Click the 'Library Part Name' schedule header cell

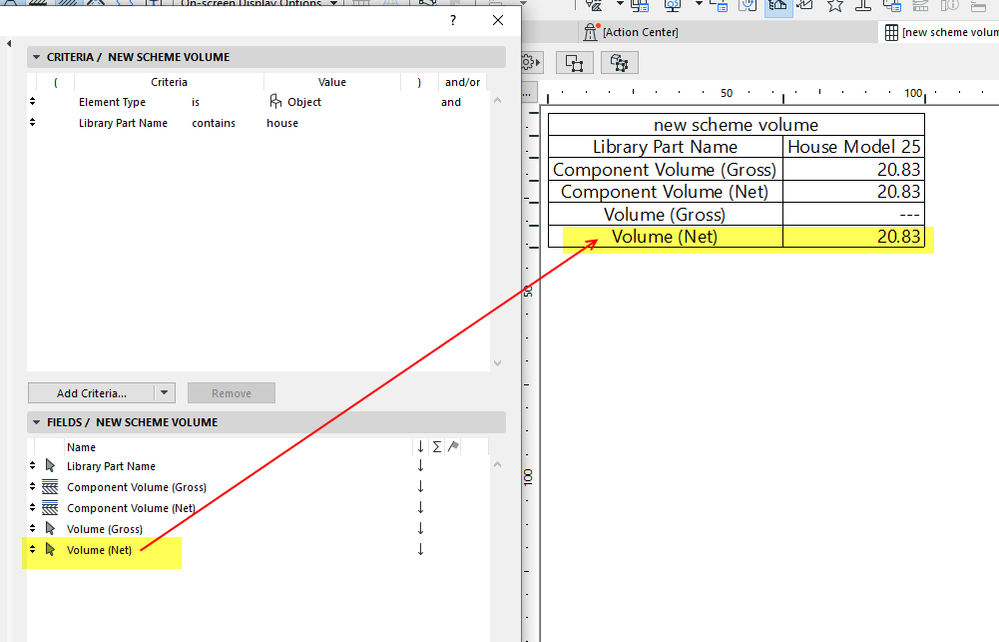[665, 146]
